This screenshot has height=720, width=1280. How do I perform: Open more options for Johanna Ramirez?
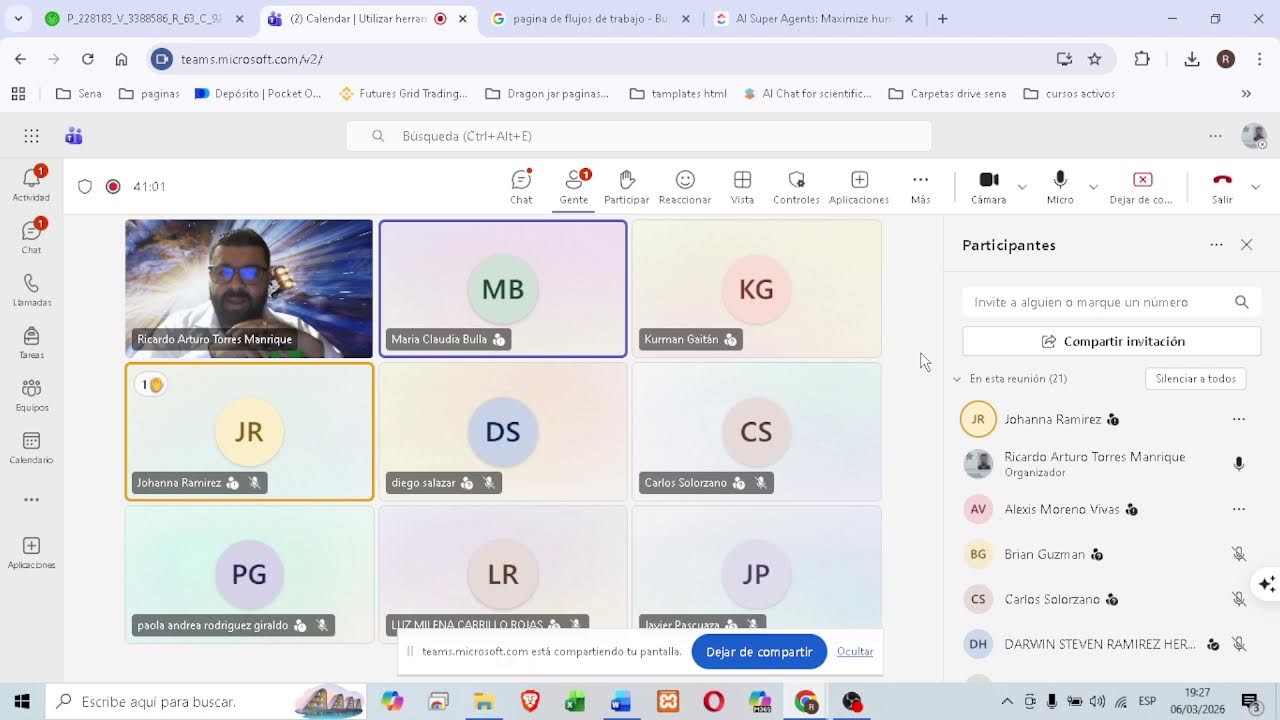coord(1239,419)
